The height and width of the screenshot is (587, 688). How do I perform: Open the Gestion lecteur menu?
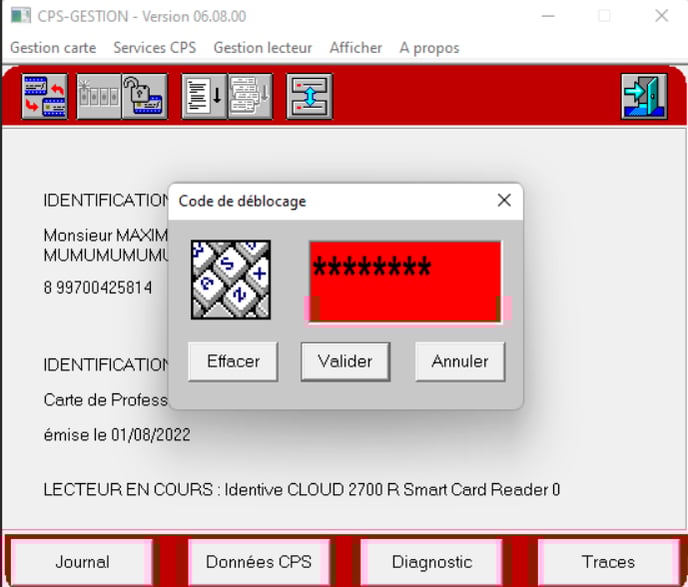point(262,47)
